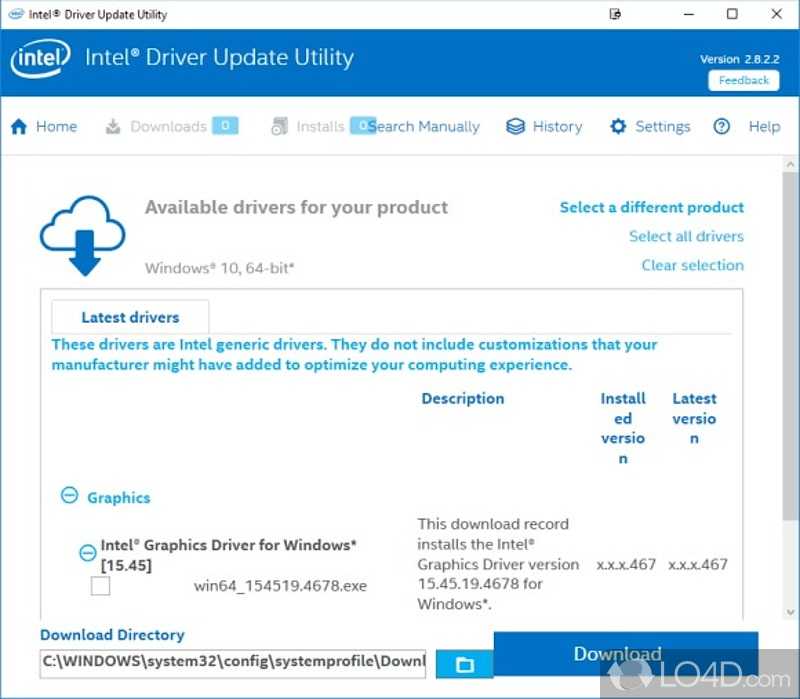
Task: Close the Intel Driver Update Utility window
Action: [x=777, y=14]
